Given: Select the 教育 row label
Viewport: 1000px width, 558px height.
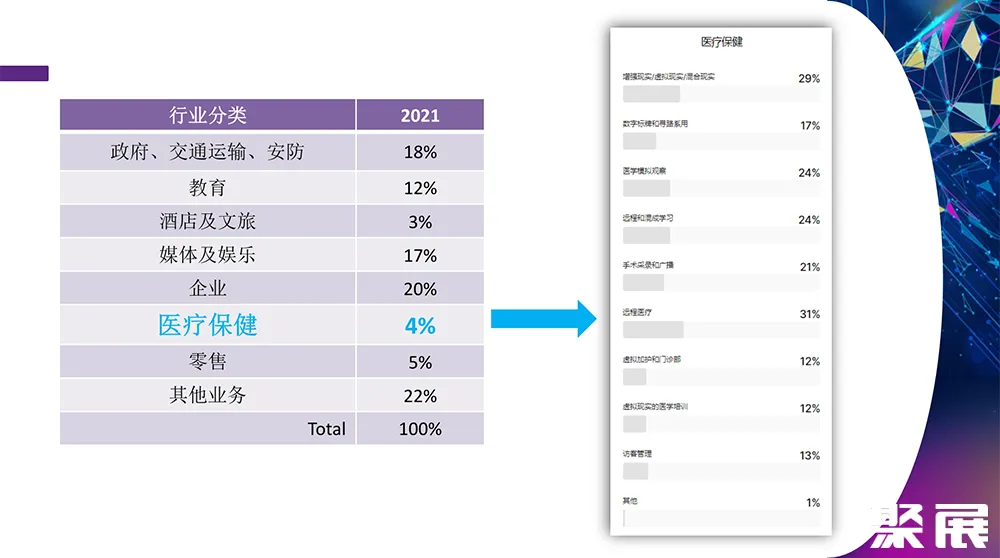Looking at the screenshot, I should click(207, 188).
